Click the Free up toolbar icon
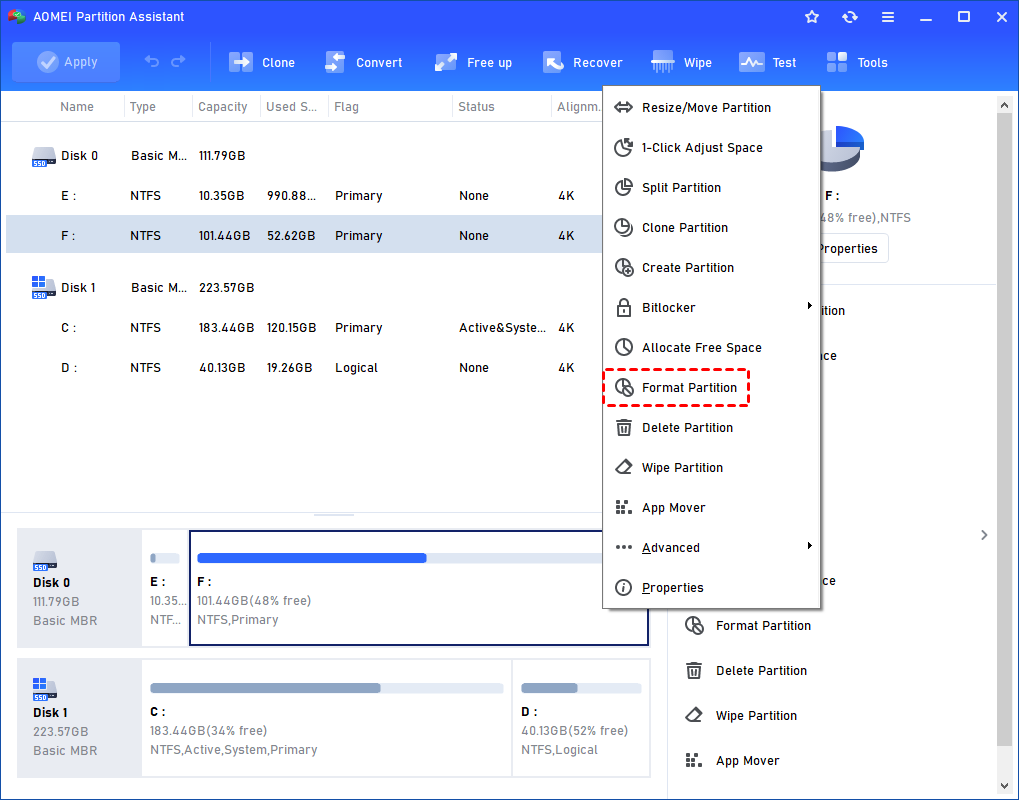Viewport: 1019px width, 800px height. [x=446, y=62]
